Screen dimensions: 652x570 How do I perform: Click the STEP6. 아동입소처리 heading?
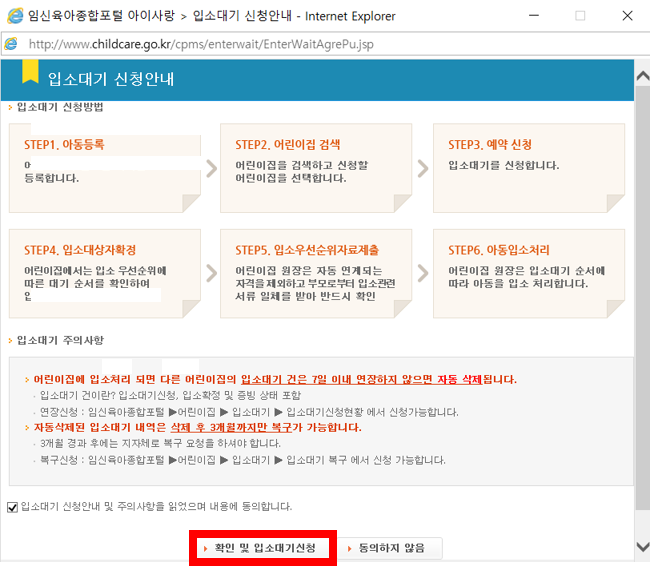click(x=499, y=250)
